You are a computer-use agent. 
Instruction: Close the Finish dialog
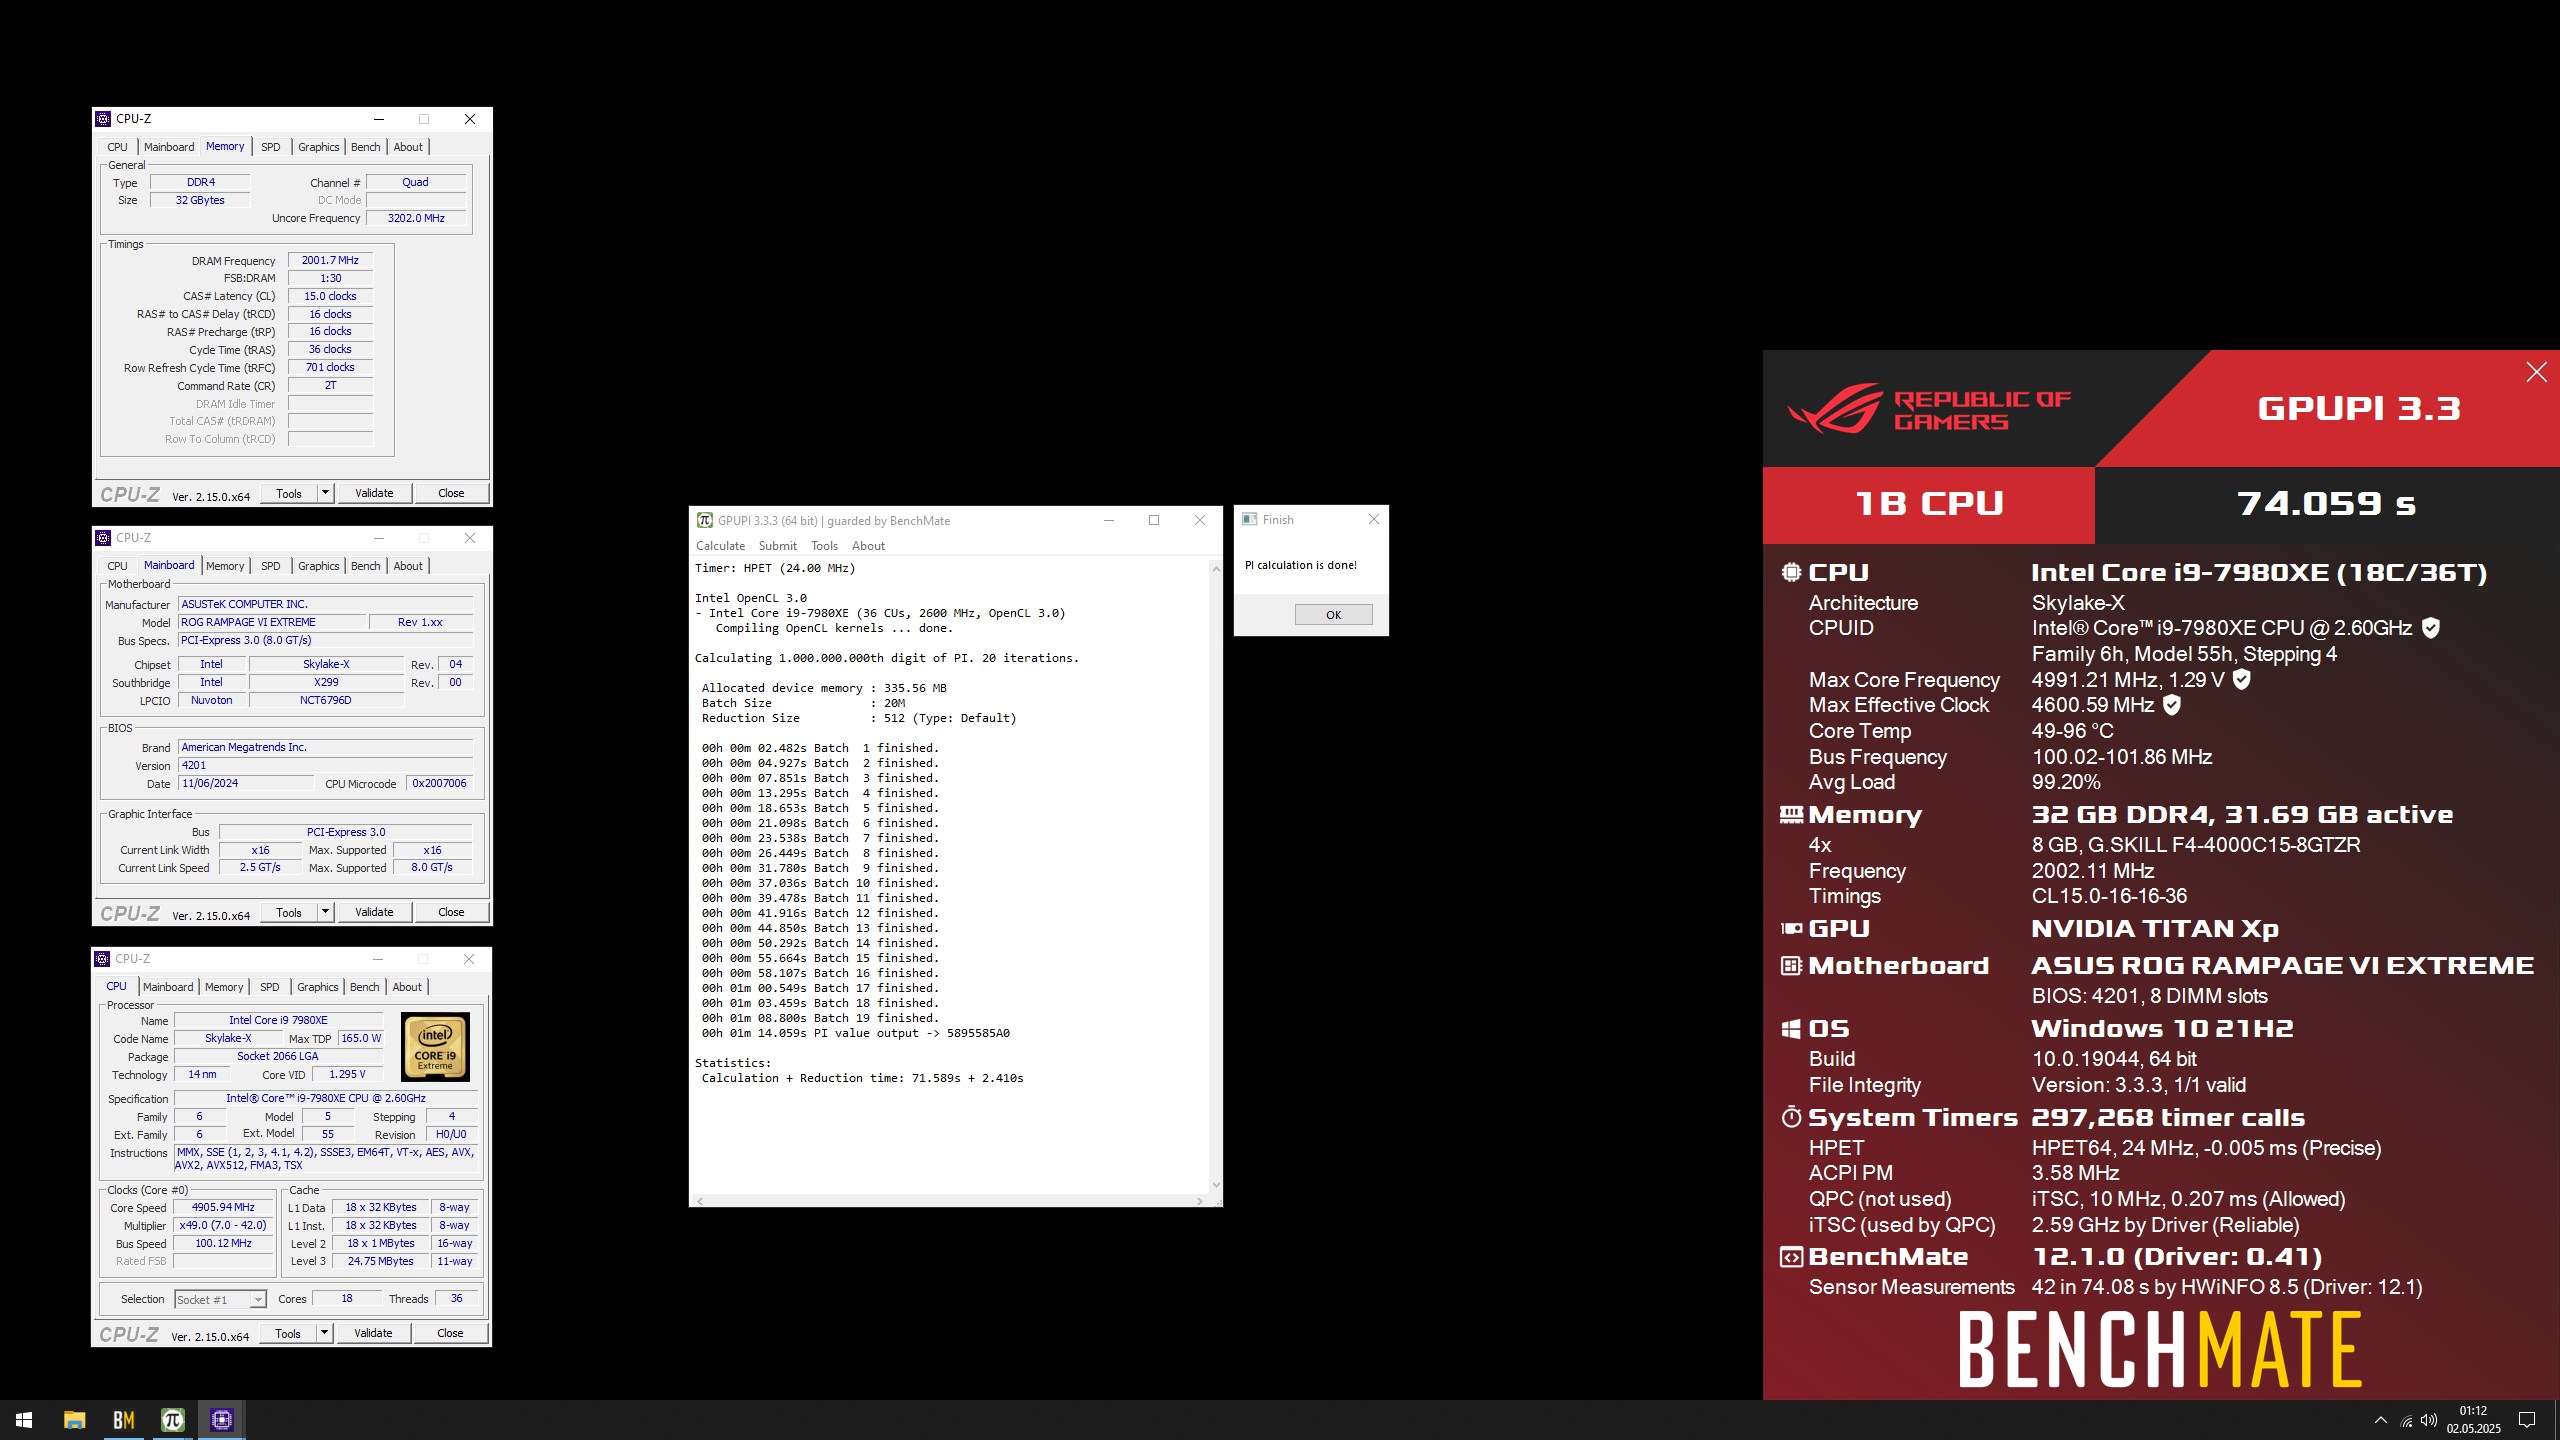1373,519
